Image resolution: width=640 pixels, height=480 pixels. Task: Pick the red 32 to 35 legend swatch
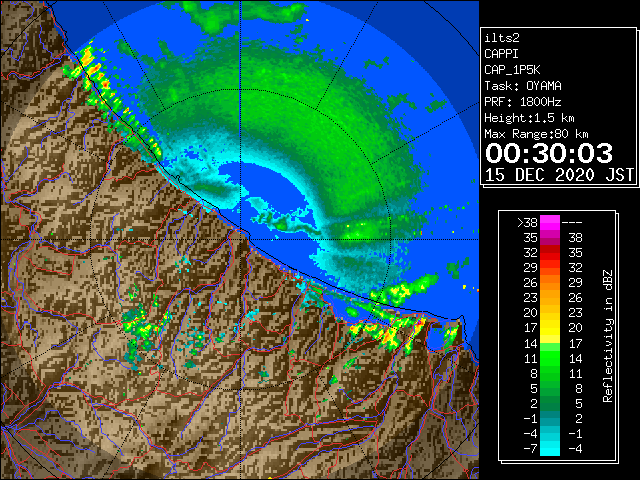point(550,253)
